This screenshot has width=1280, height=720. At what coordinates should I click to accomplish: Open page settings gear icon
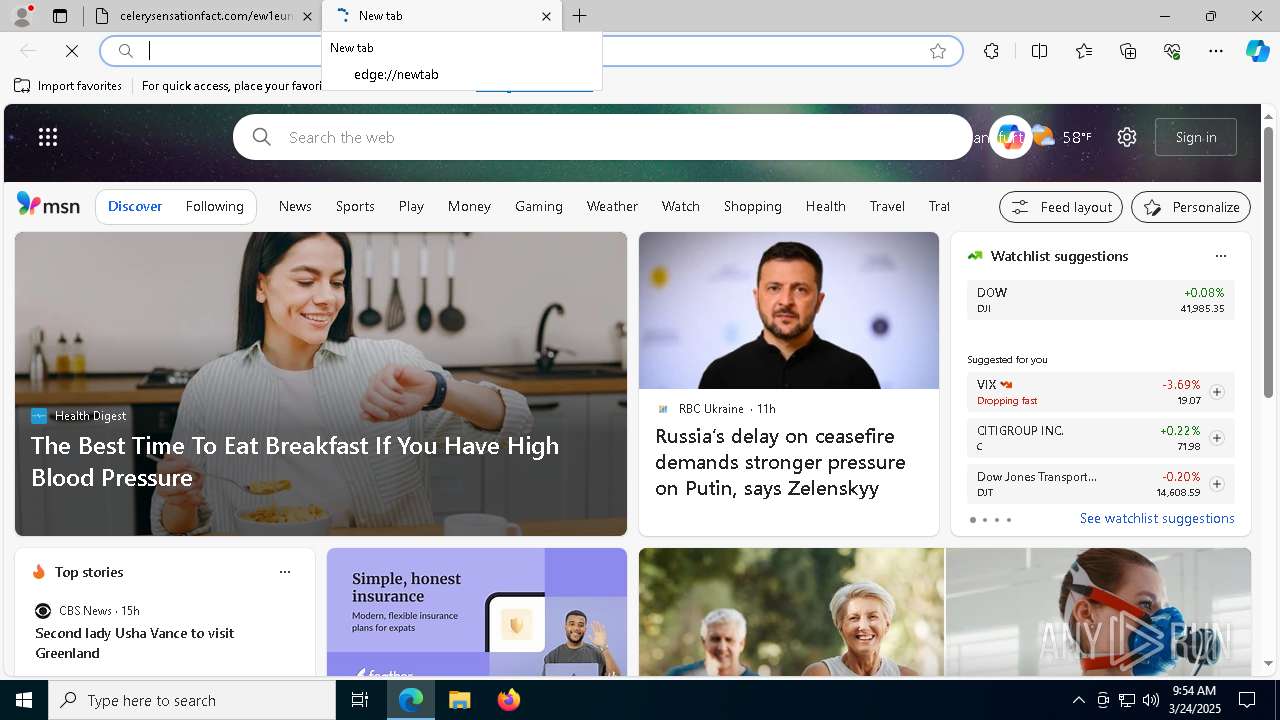(1127, 137)
